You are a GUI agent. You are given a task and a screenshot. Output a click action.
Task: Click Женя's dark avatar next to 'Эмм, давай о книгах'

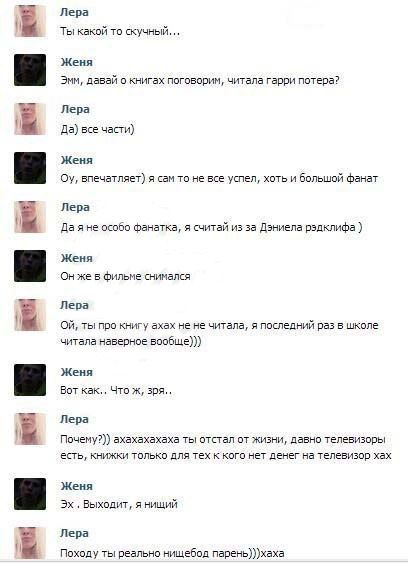30,70
